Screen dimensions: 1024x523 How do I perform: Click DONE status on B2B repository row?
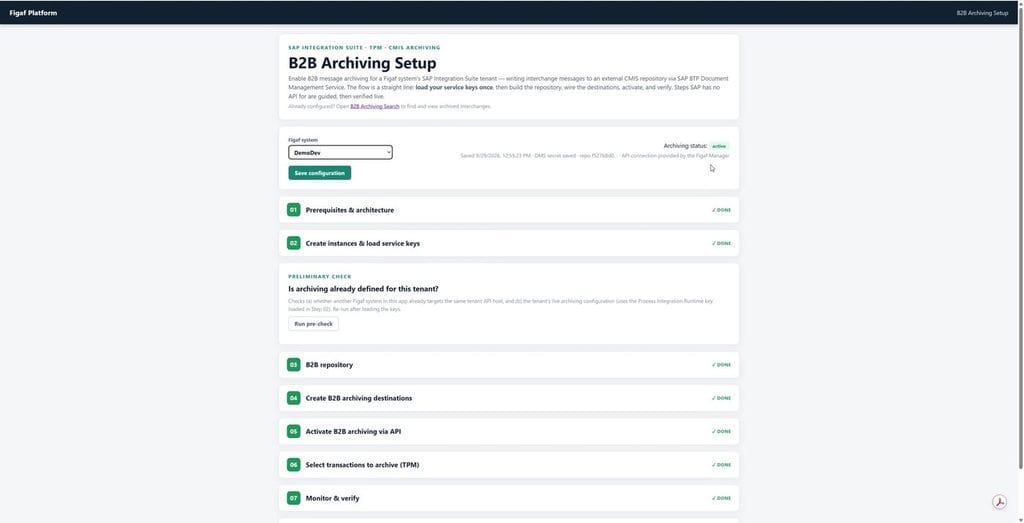(722, 365)
